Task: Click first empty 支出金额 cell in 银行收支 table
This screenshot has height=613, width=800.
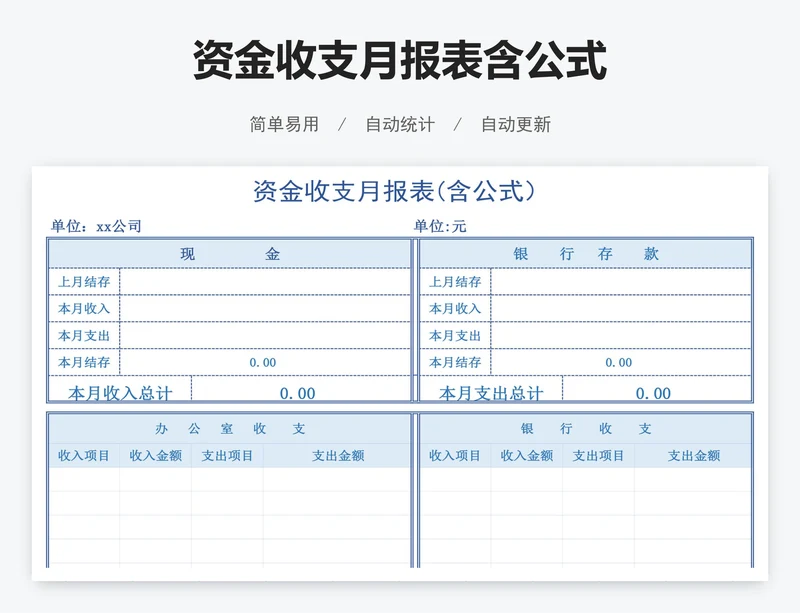Action: [693, 479]
